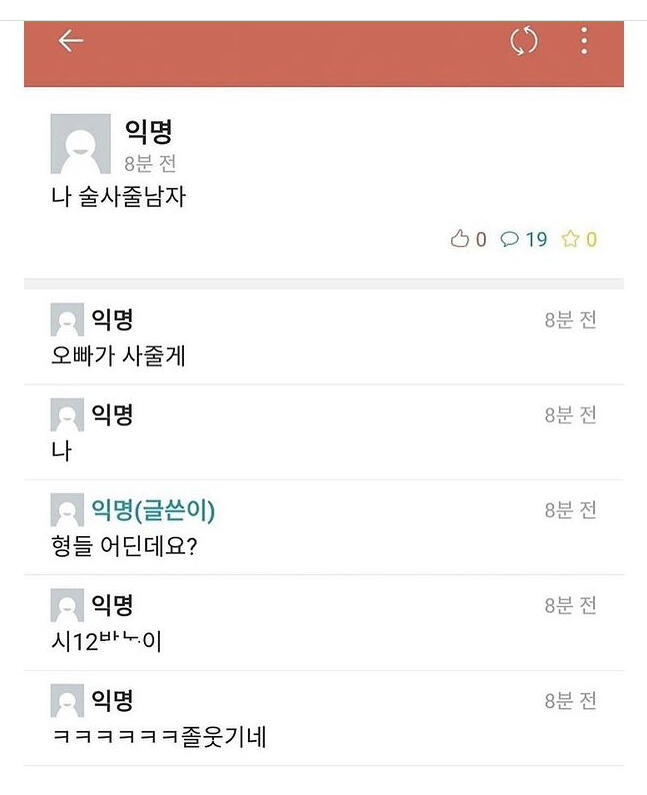
Task: Click the post timestamp 8분 전
Action: pyautogui.click(x=150, y=163)
